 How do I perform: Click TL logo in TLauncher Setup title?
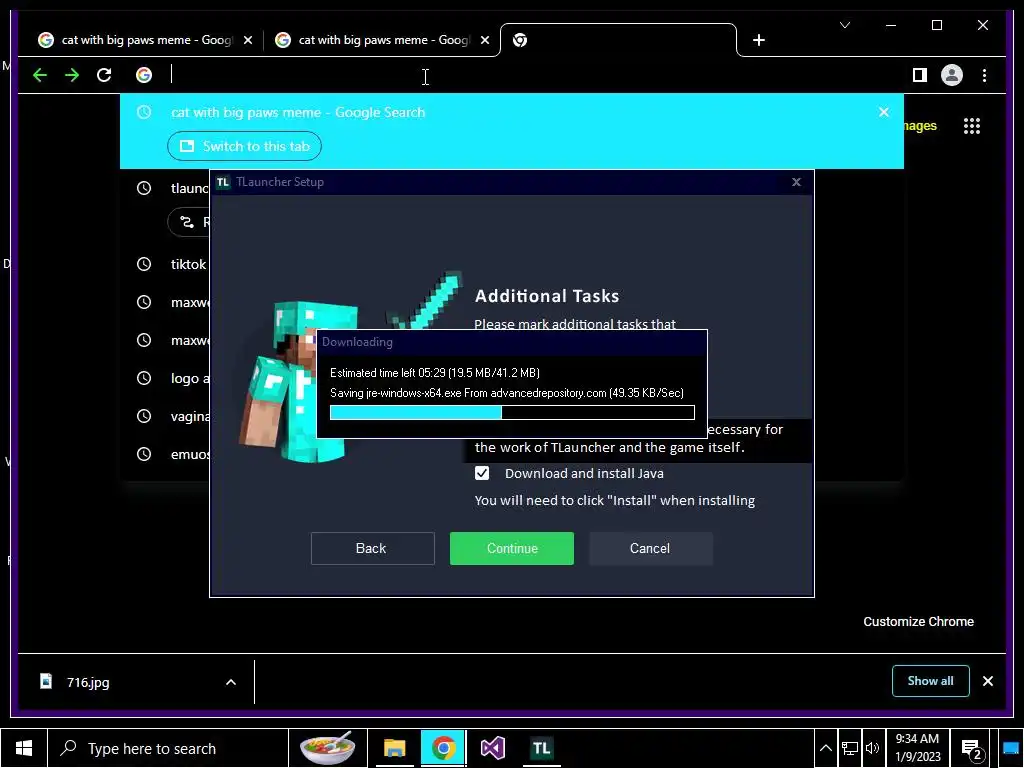[x=223, y=182]
